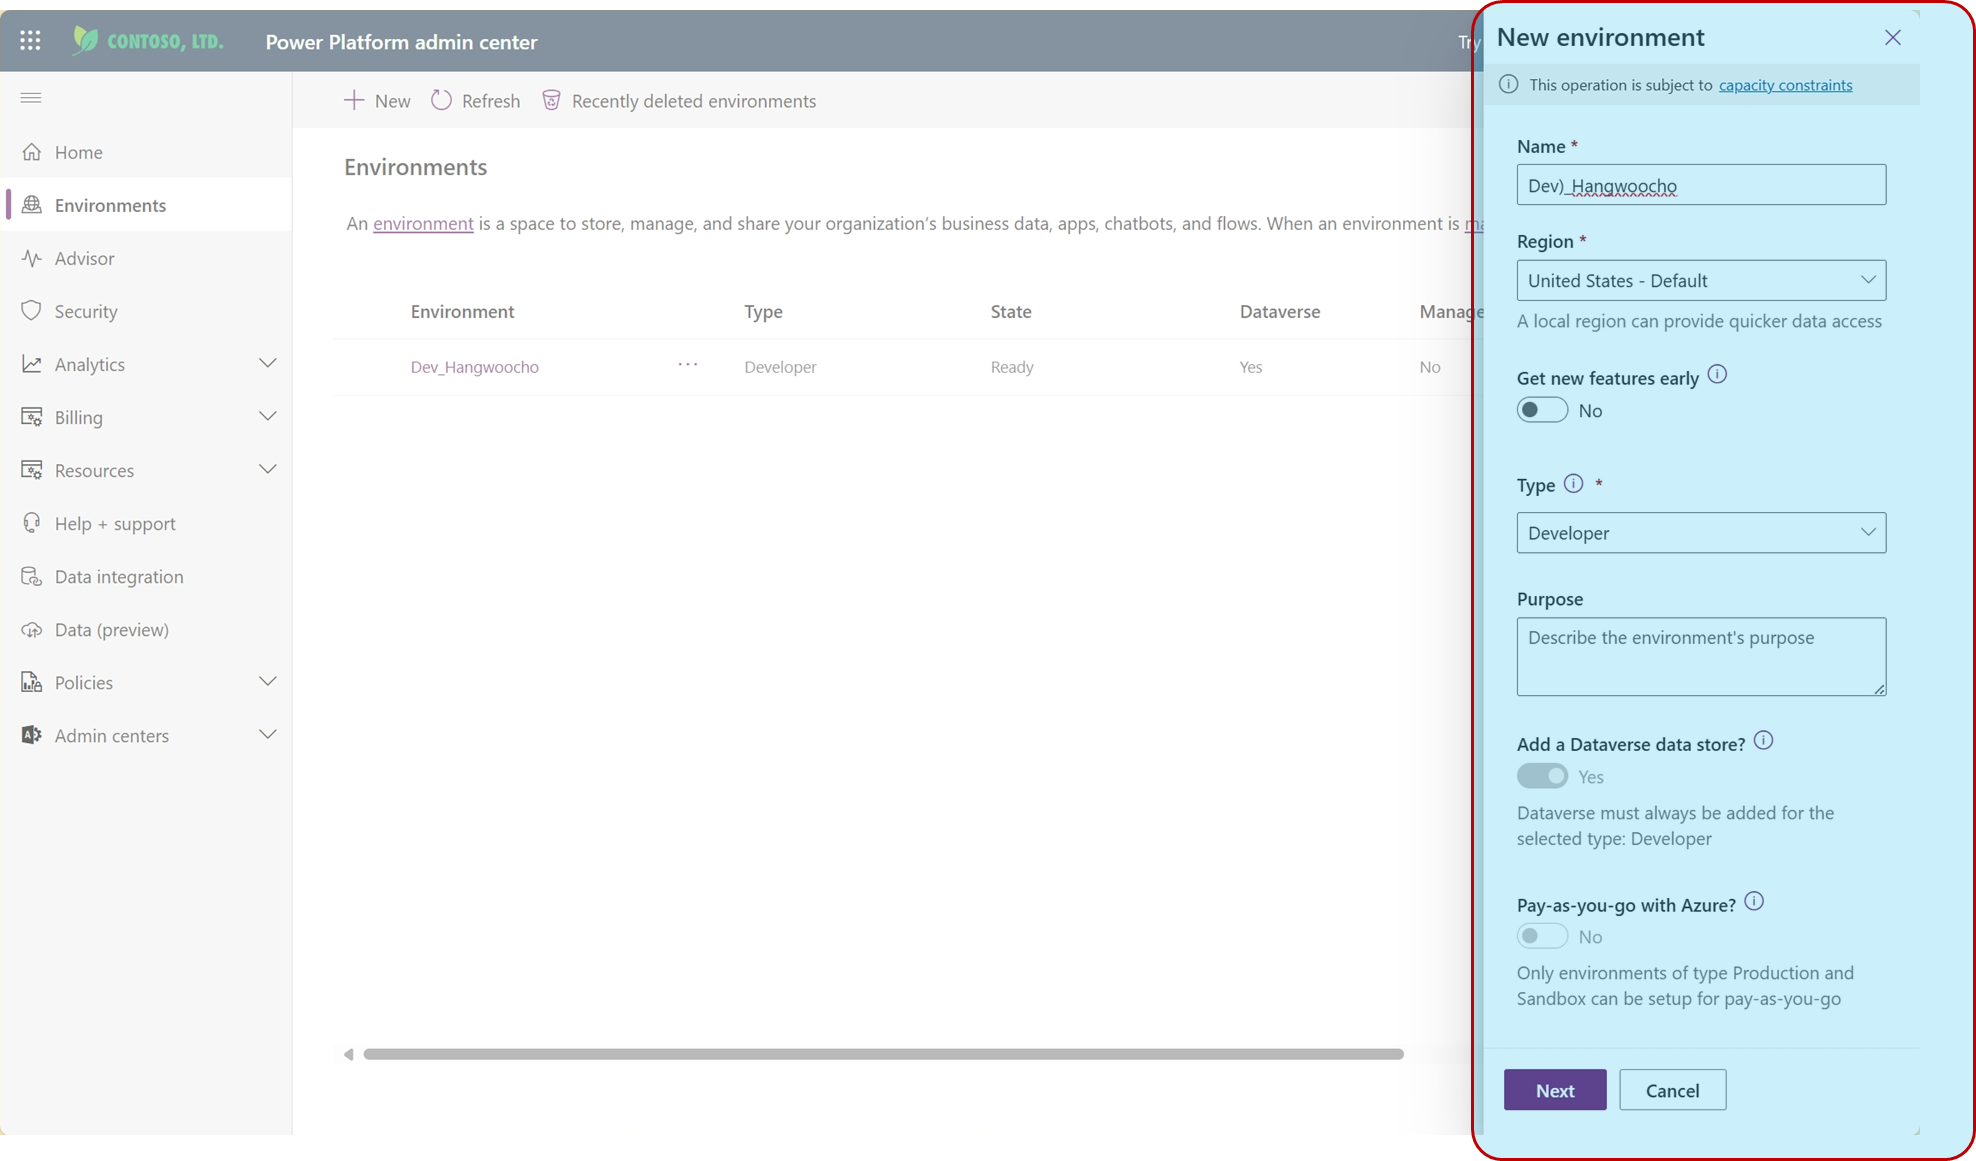Click the Help + support headset icon
The image size is (1976, 1161).
[32, 523]
